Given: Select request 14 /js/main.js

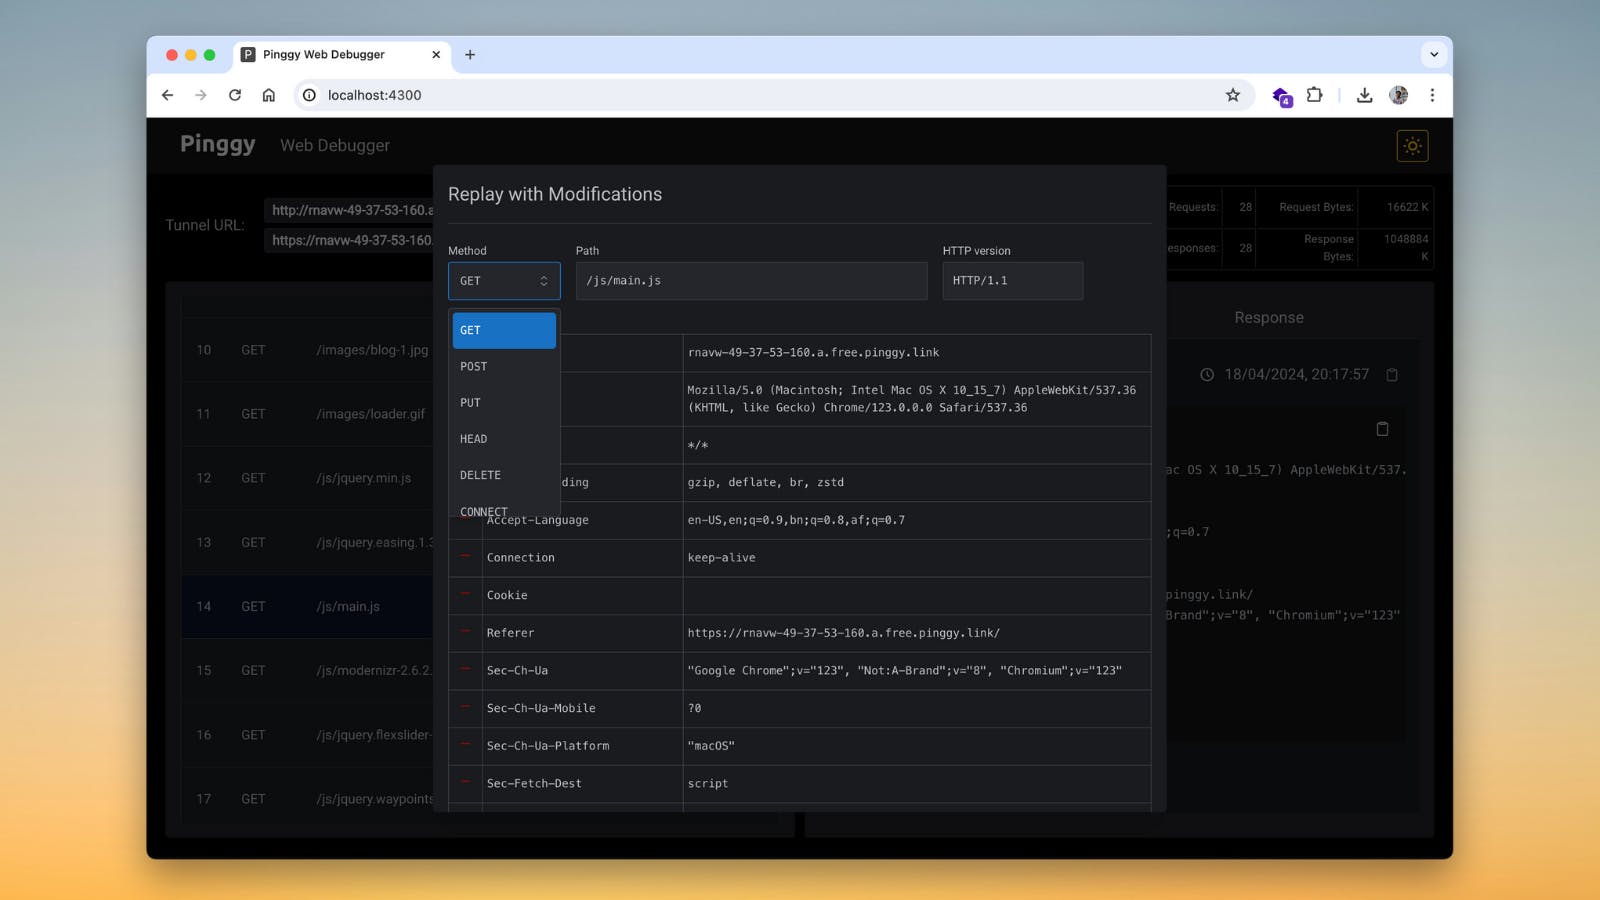Looking at the screenshot, I should (307, 606).
